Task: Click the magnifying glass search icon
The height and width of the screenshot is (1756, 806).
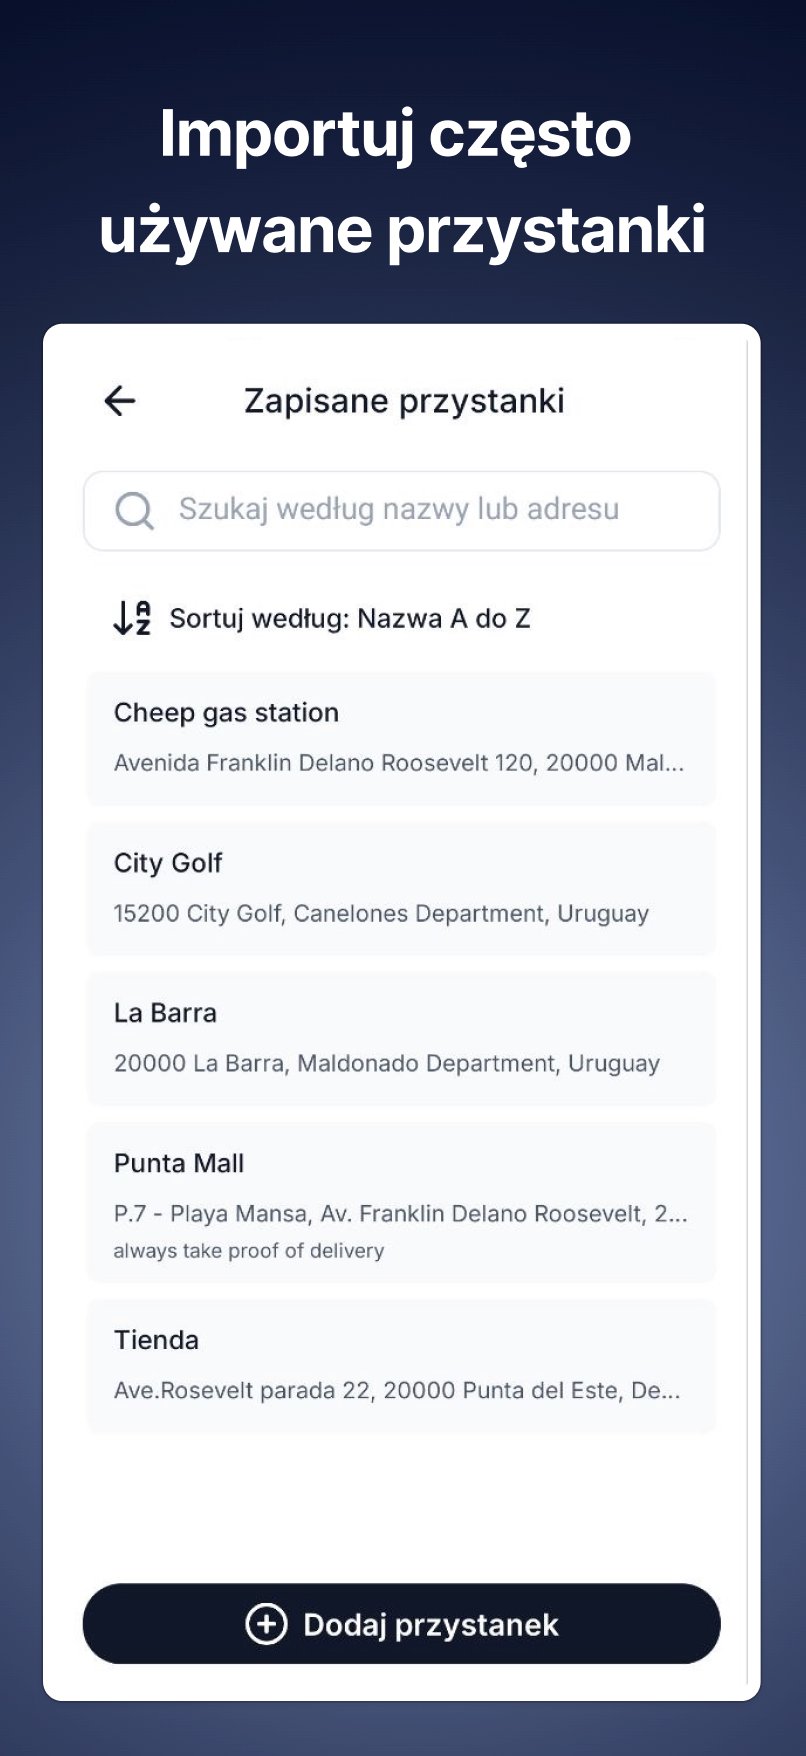Action: point(134,510)
